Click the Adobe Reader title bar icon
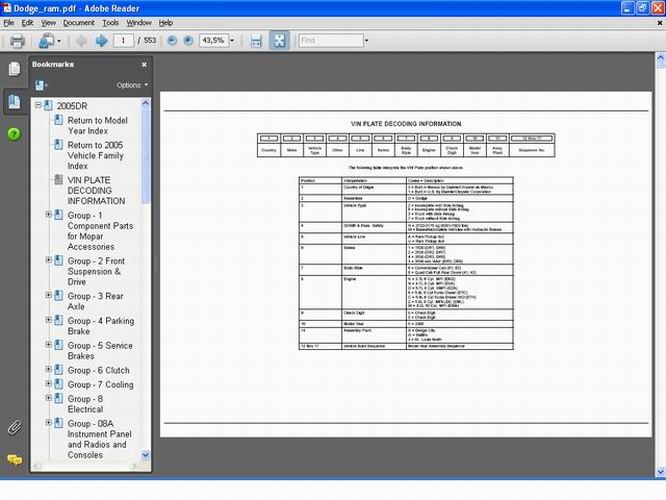 (7, 8)
